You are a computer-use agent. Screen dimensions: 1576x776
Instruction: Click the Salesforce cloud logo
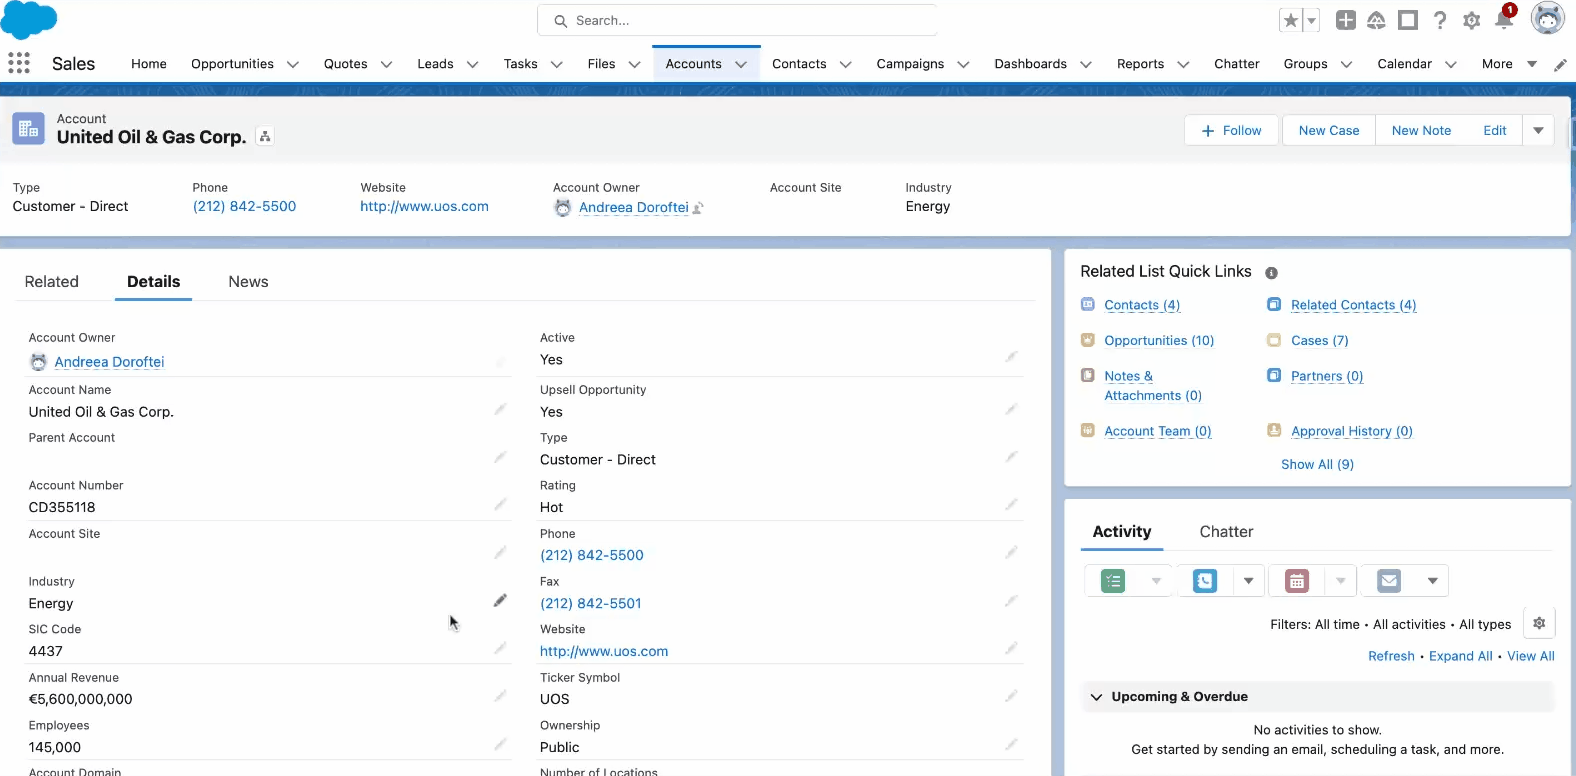[x=29, y=20]
